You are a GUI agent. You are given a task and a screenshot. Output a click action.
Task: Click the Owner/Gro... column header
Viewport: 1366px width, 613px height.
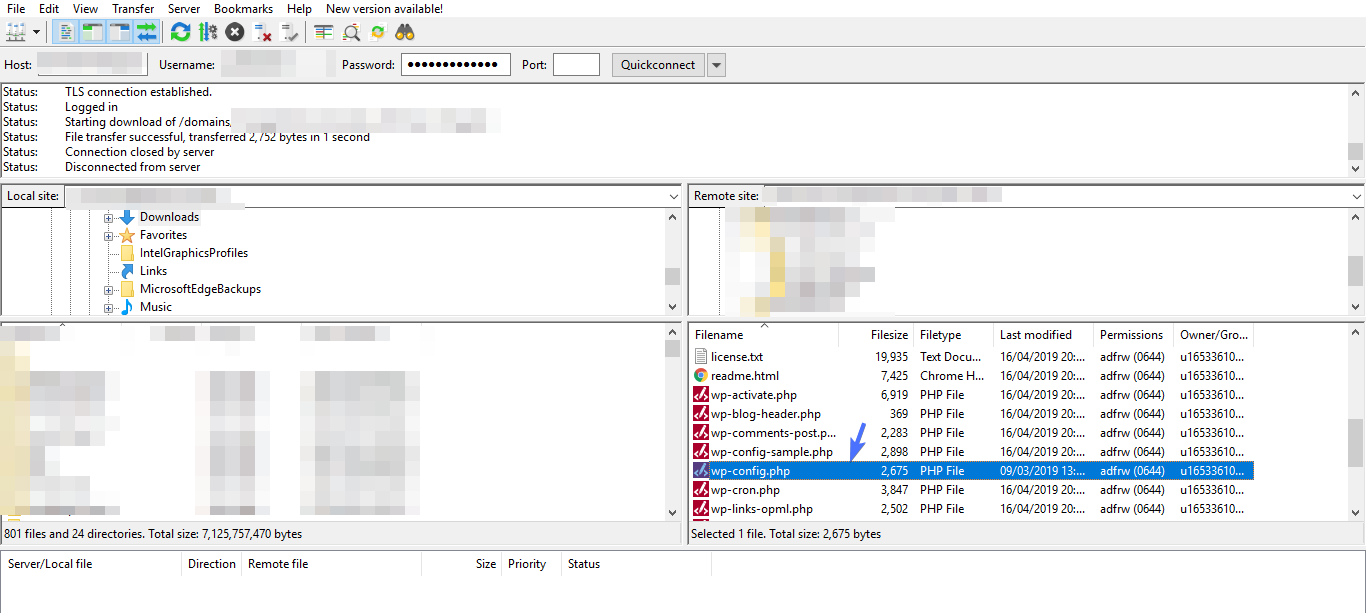click(1213, 335)
